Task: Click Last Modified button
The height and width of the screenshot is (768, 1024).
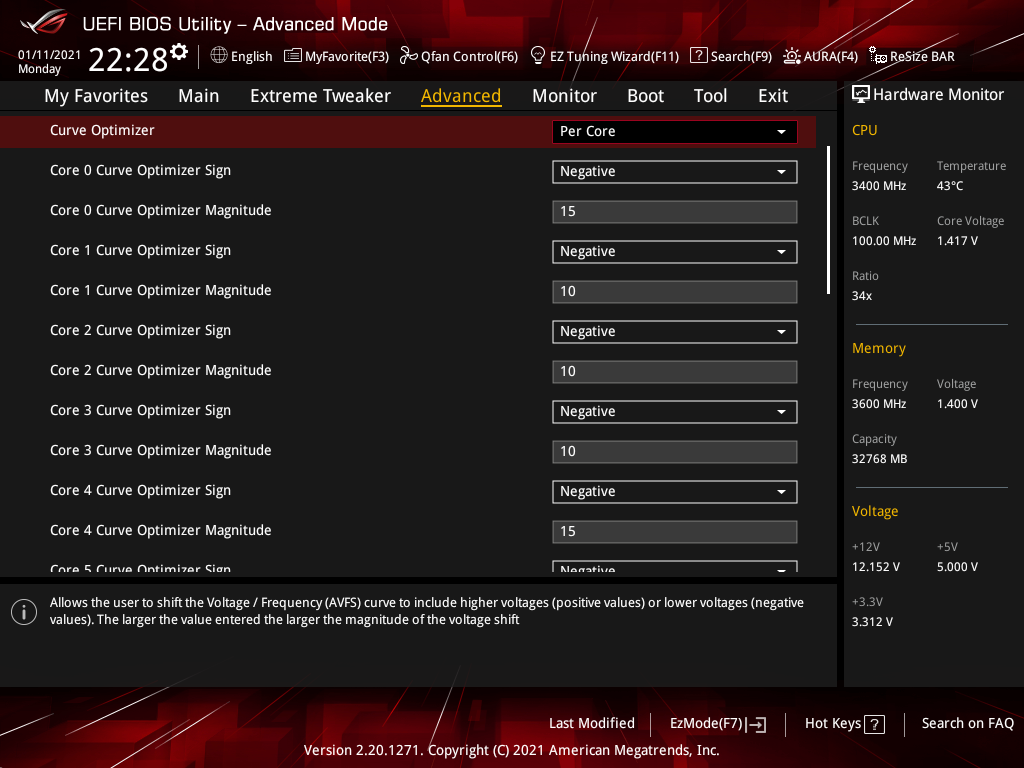Action: (592, 724)
